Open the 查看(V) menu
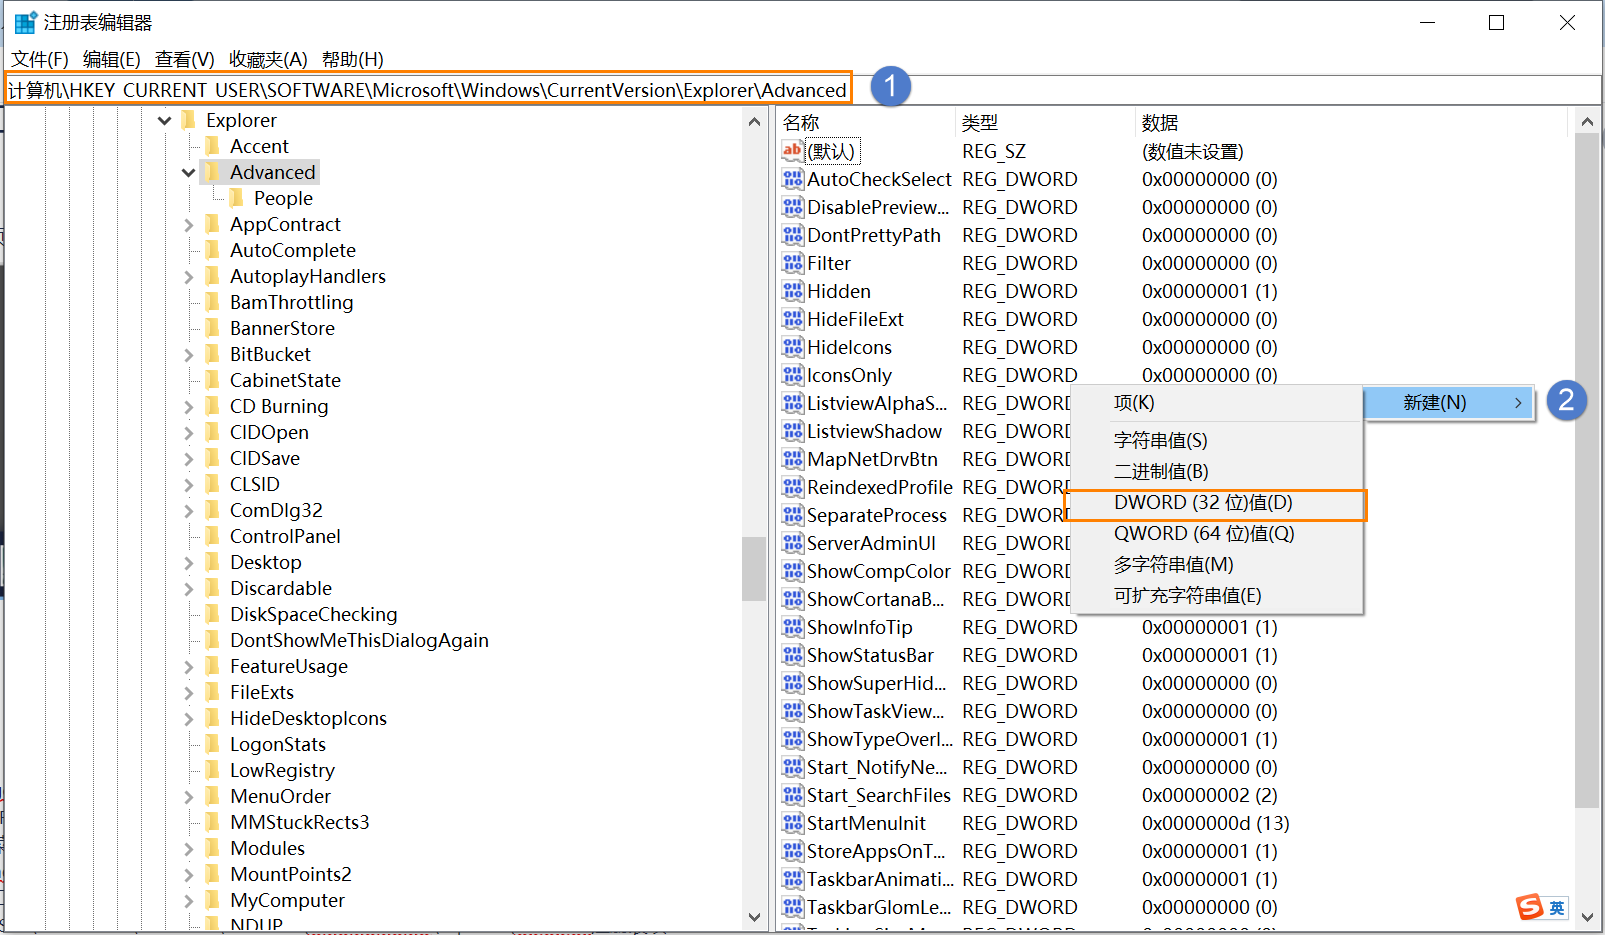 coord(185,59)
